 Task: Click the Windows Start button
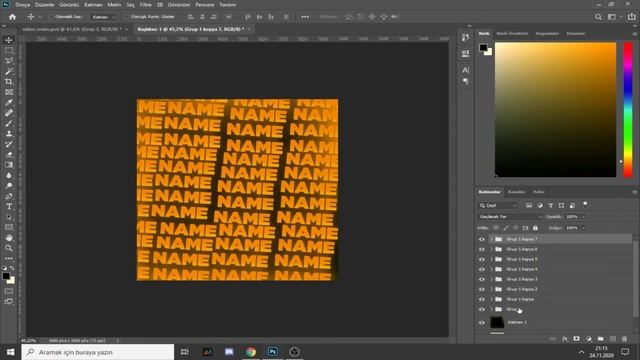11,352
